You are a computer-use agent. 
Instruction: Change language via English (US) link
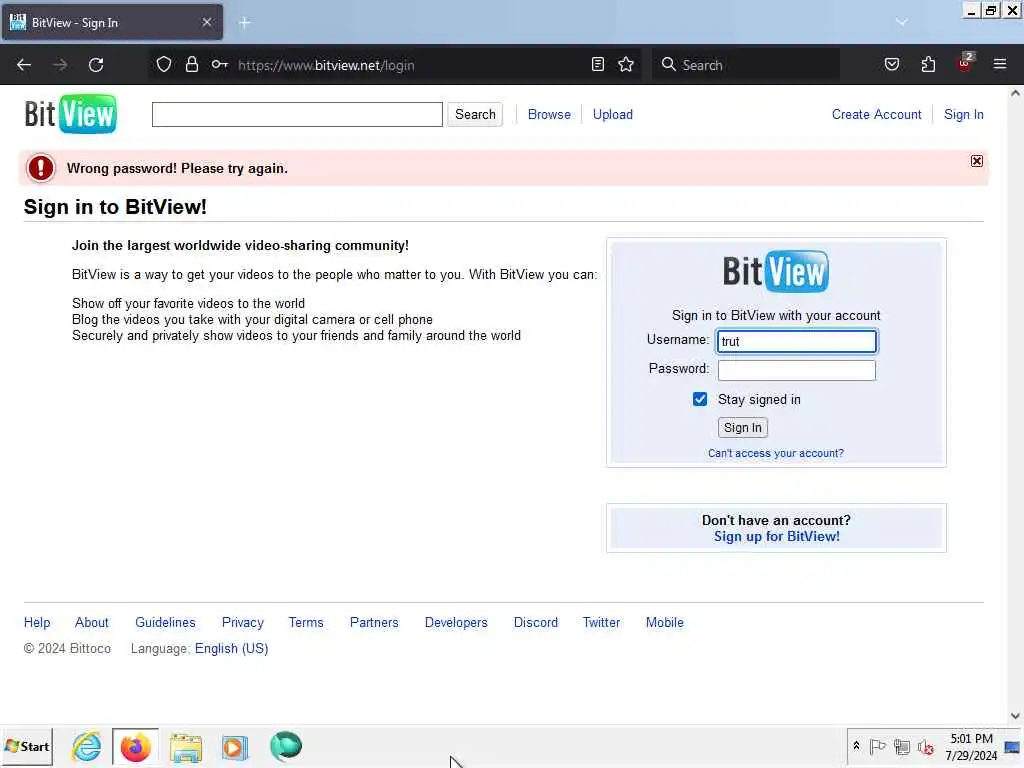232,648
